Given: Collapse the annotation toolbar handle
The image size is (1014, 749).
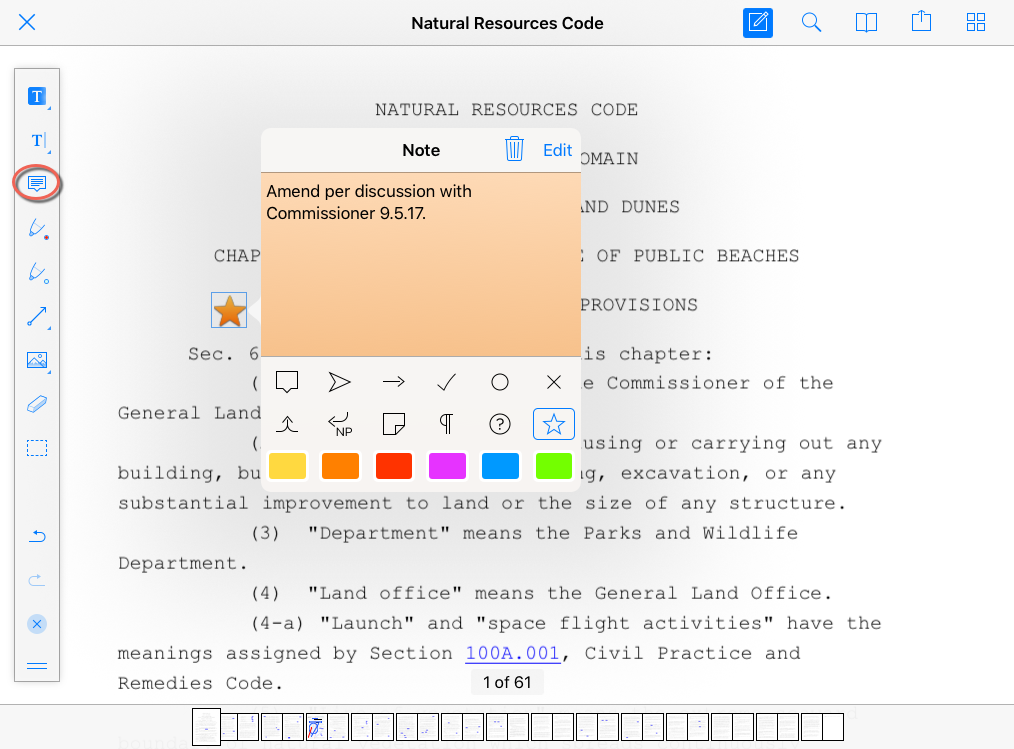Looking at the screenshot, I should click(x=37, y=666).
